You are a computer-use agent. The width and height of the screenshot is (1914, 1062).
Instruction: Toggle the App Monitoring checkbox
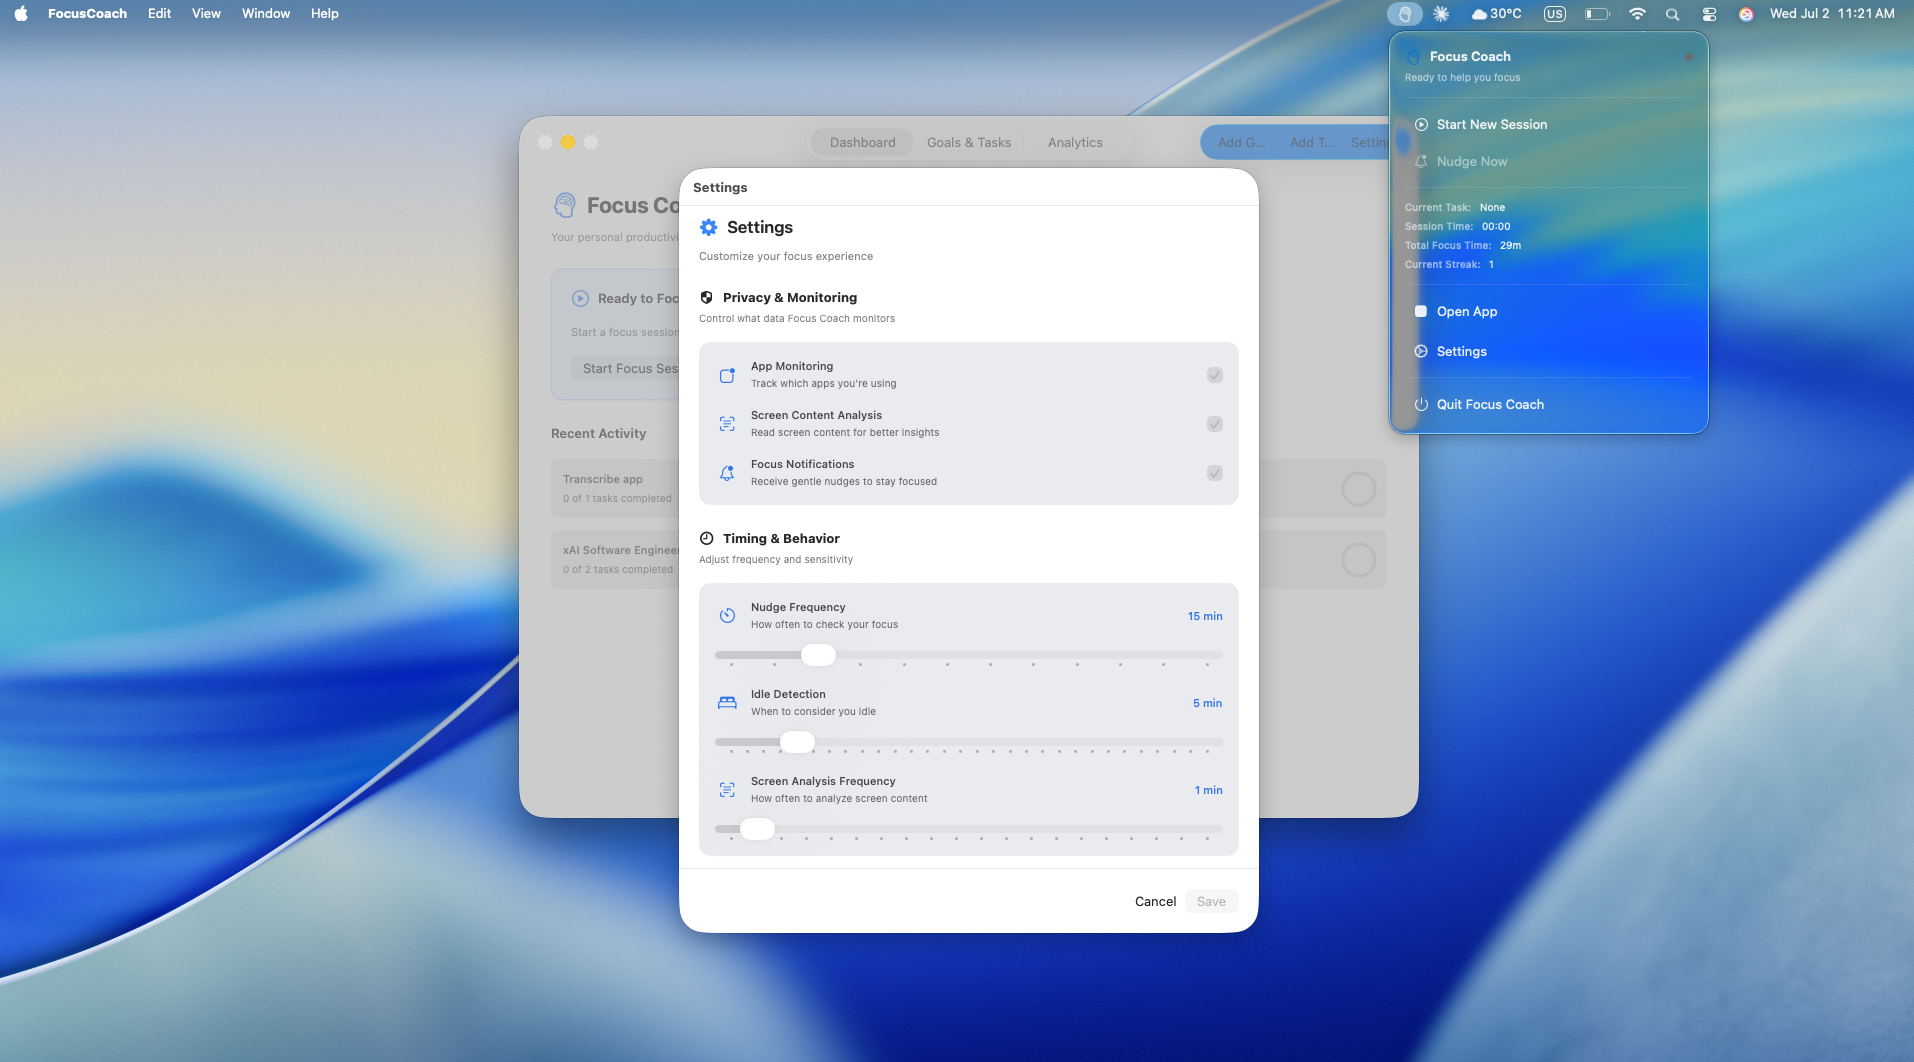1214,375
